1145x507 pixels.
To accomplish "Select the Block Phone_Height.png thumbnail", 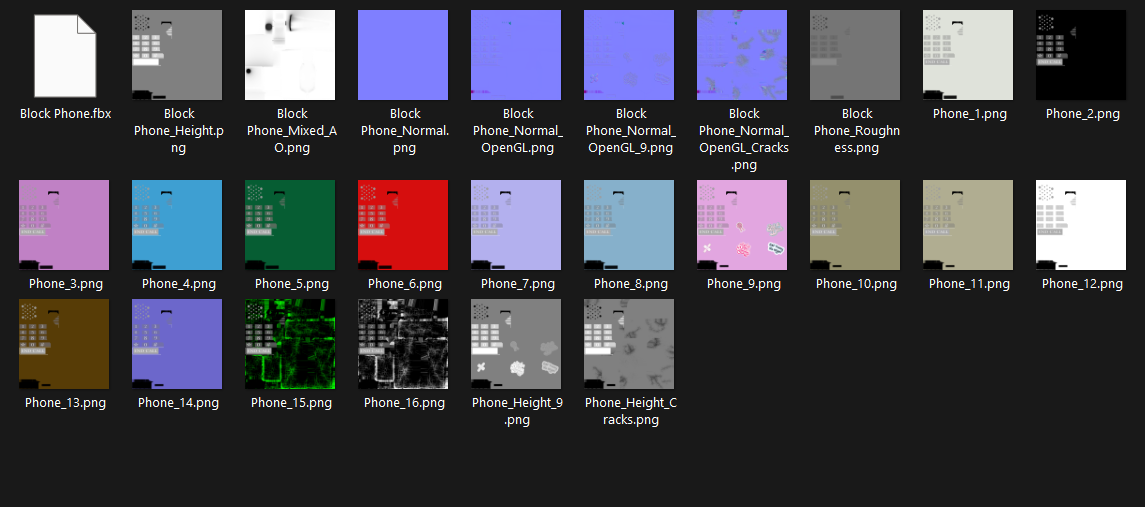I will tap(177, 55).
